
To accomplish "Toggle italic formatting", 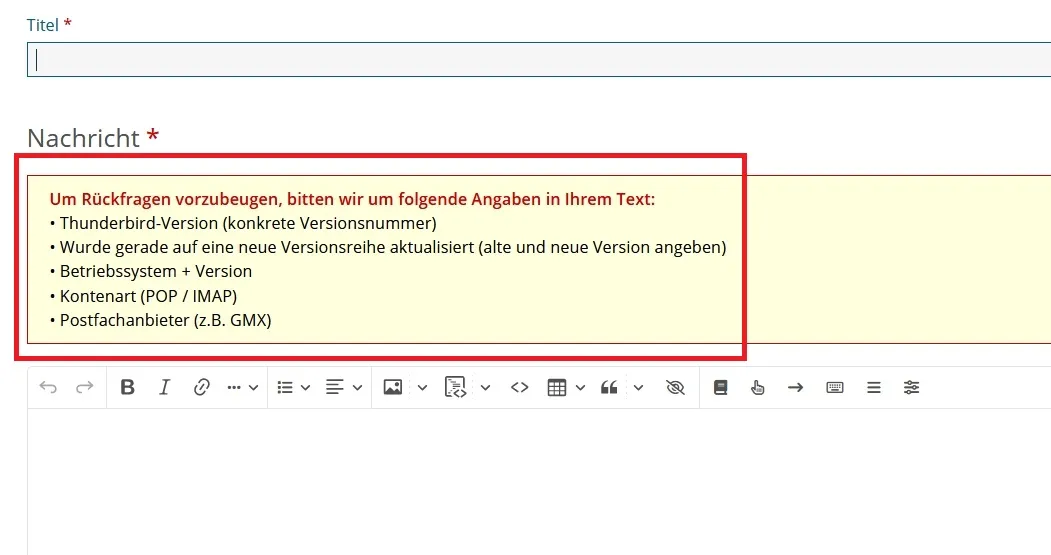I will (164, 387).
